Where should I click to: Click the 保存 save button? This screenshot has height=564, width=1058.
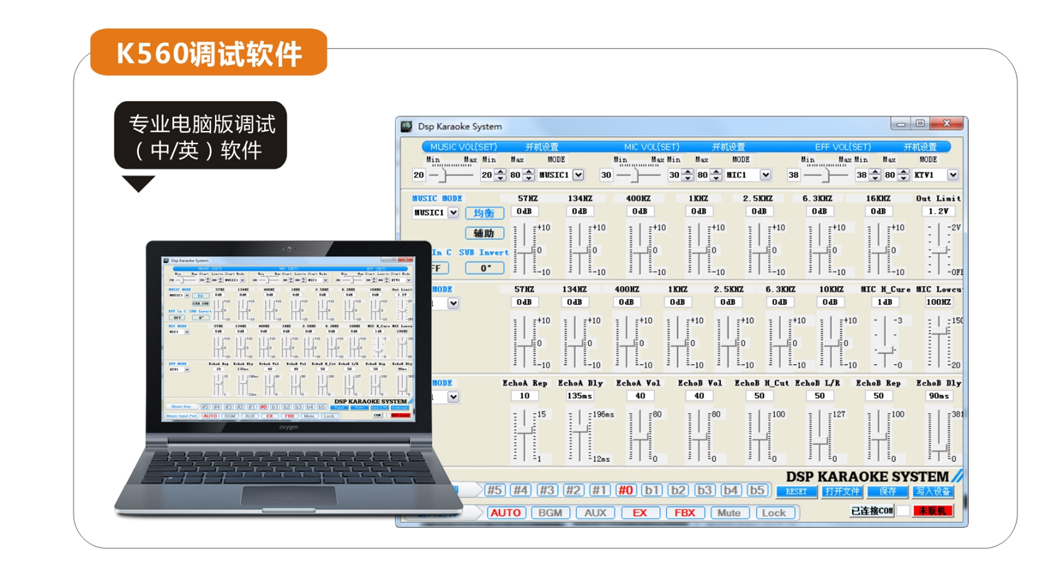887,492
